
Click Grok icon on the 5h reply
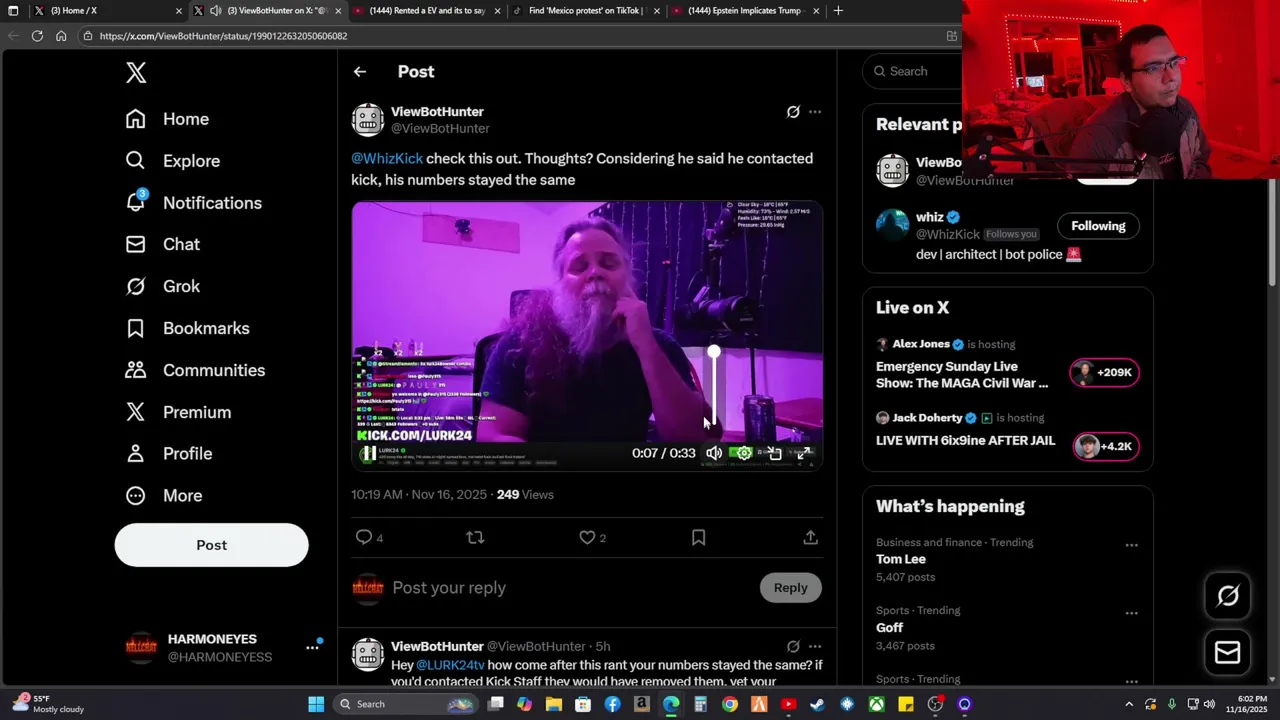click(793, 646)
